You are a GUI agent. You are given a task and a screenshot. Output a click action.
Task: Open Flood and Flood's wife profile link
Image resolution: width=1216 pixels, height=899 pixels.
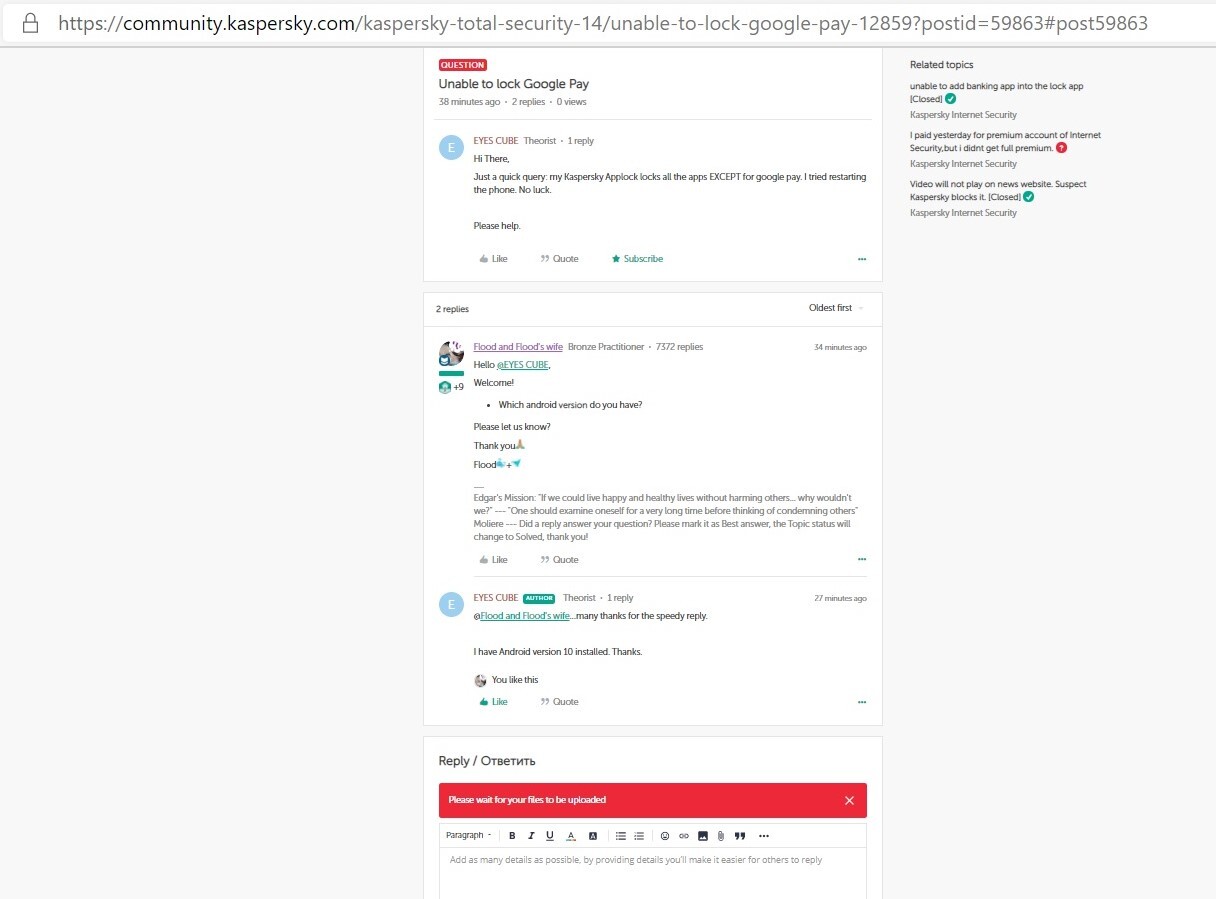[518, 347]
